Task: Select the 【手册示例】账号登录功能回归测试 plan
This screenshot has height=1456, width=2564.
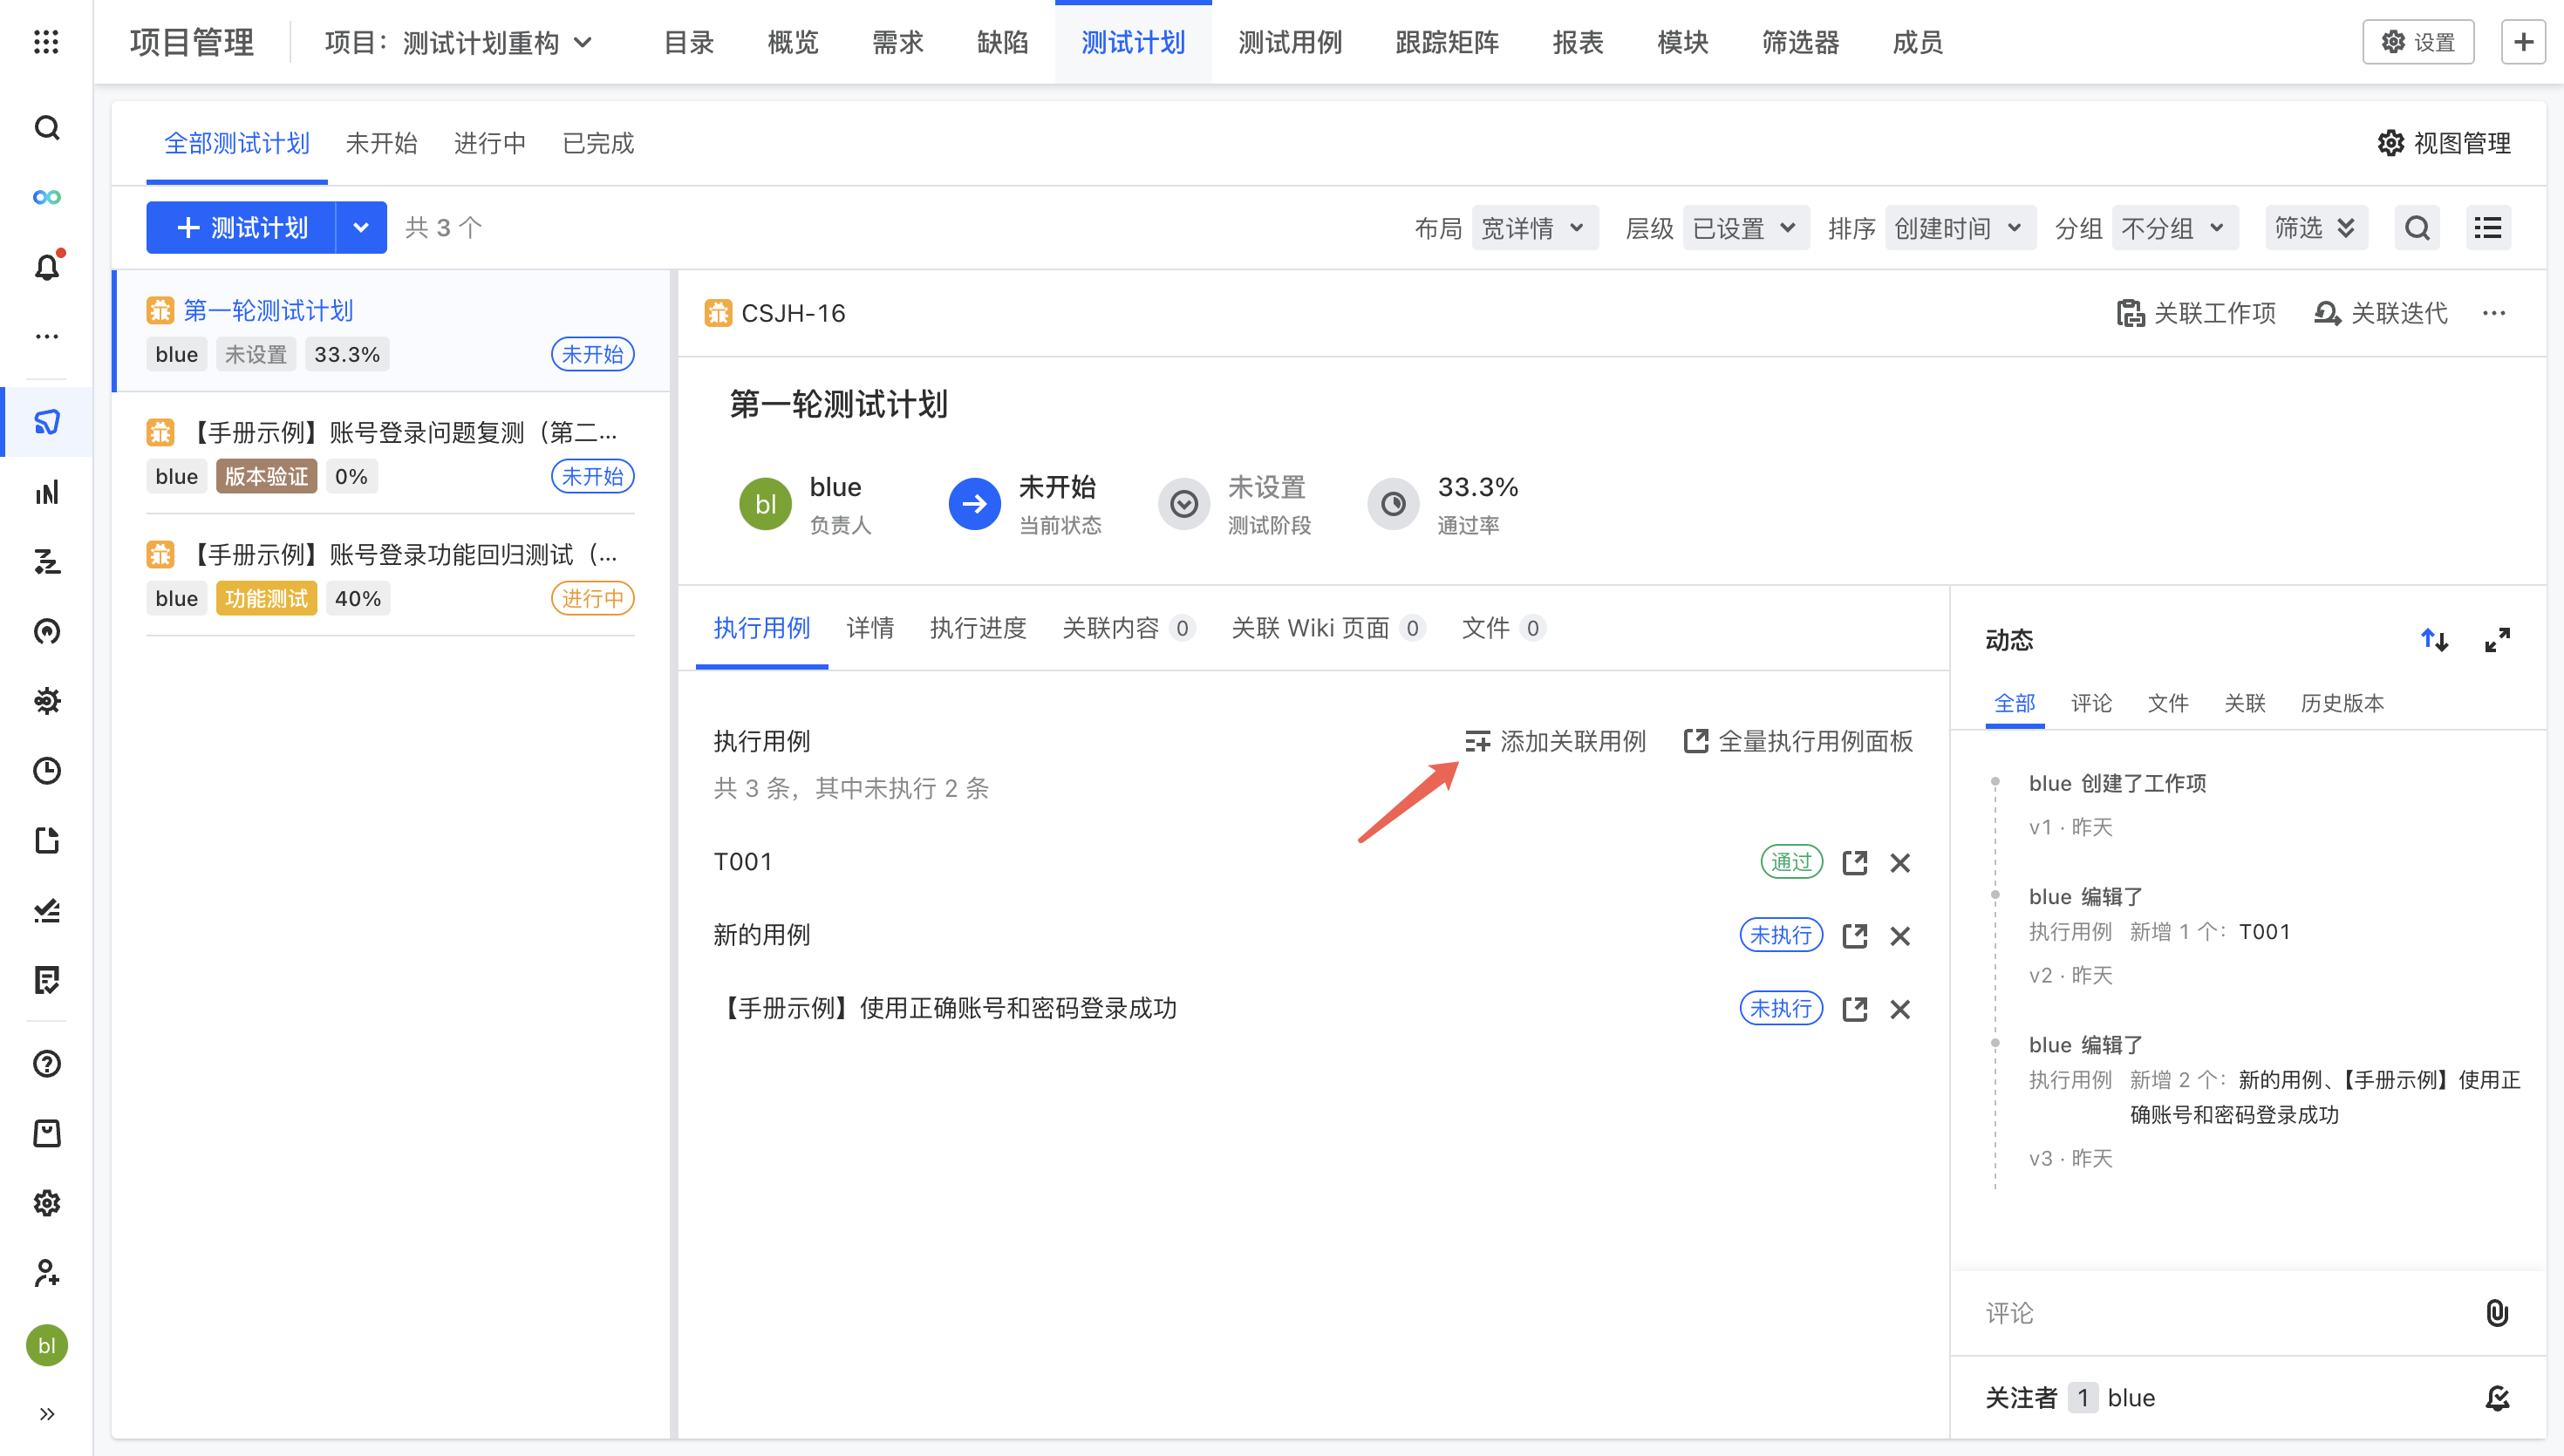Action: coord(390,576)
